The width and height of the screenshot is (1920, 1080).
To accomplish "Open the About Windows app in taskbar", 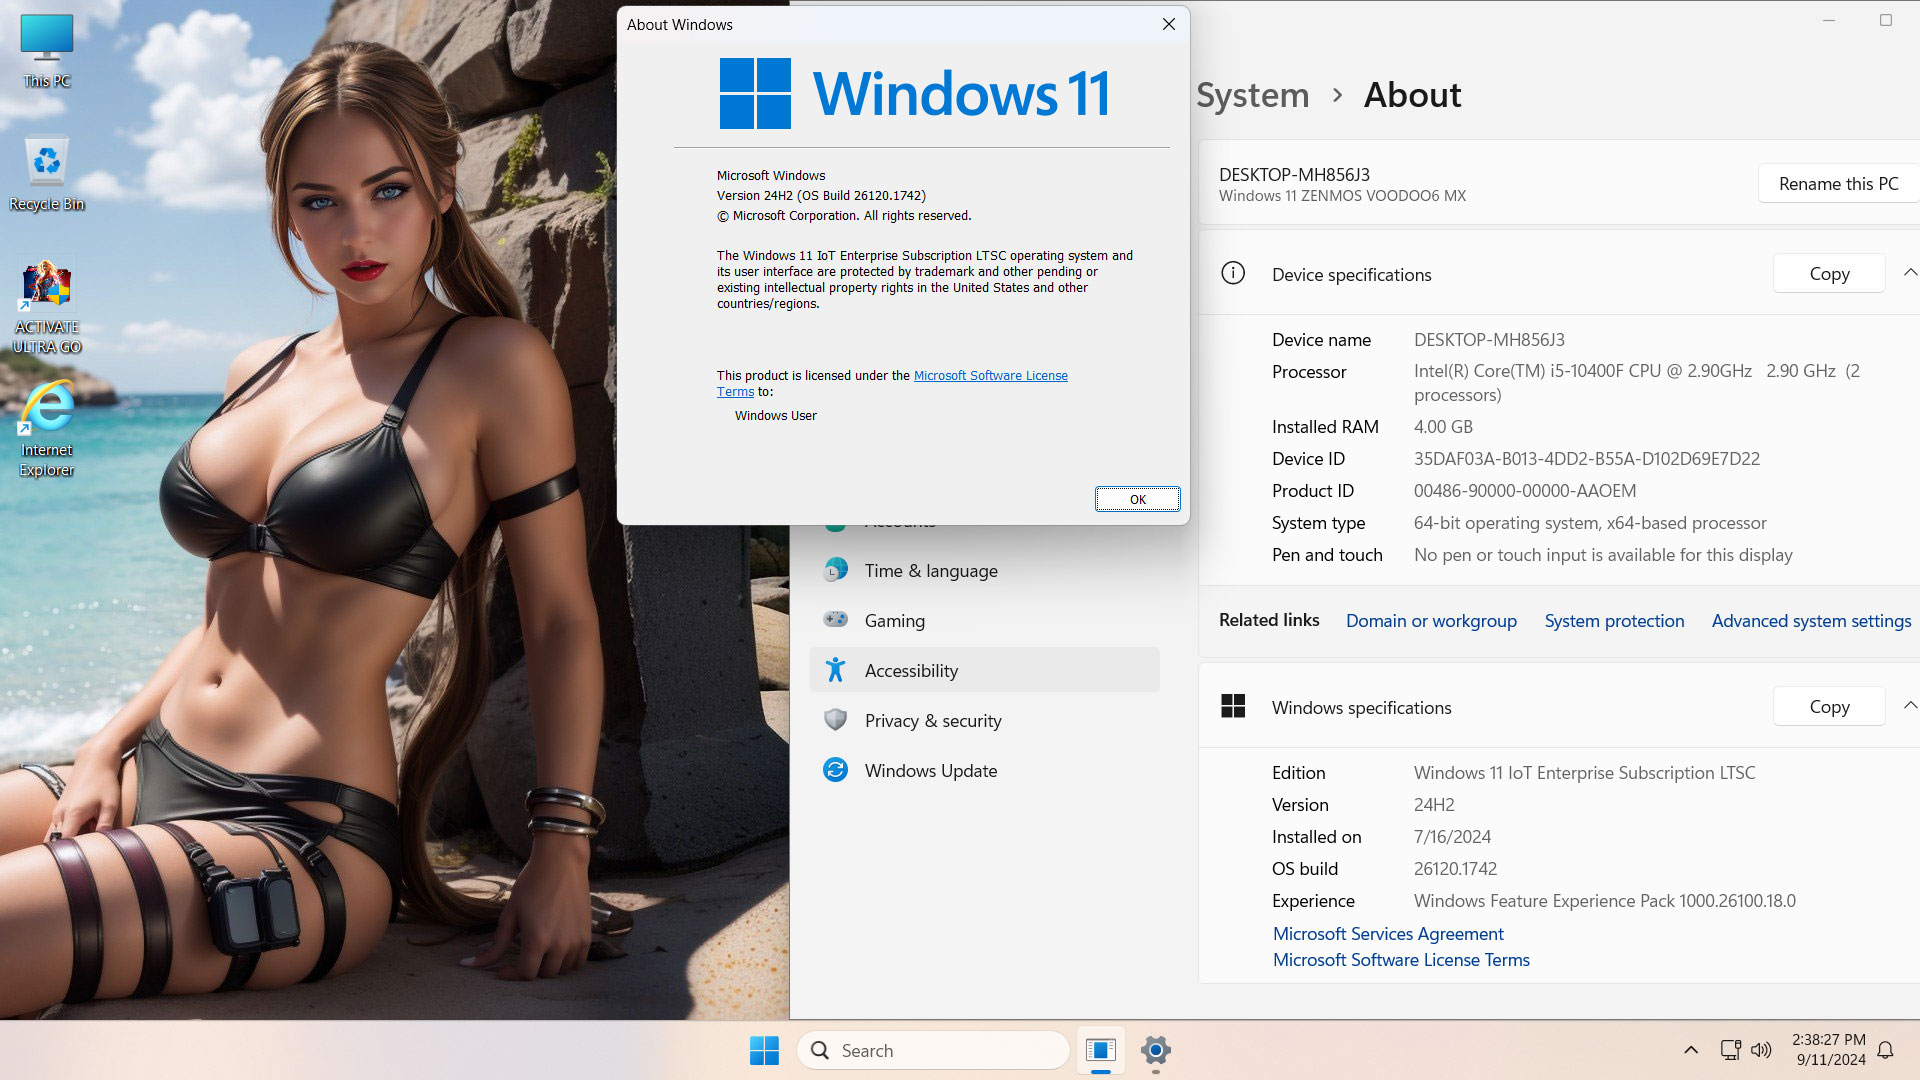I will click(1100, 1050).
